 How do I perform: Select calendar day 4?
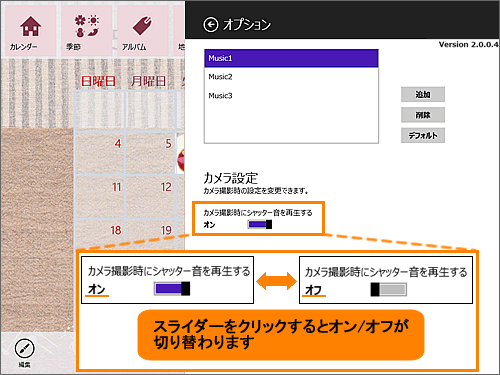(100, 153)
